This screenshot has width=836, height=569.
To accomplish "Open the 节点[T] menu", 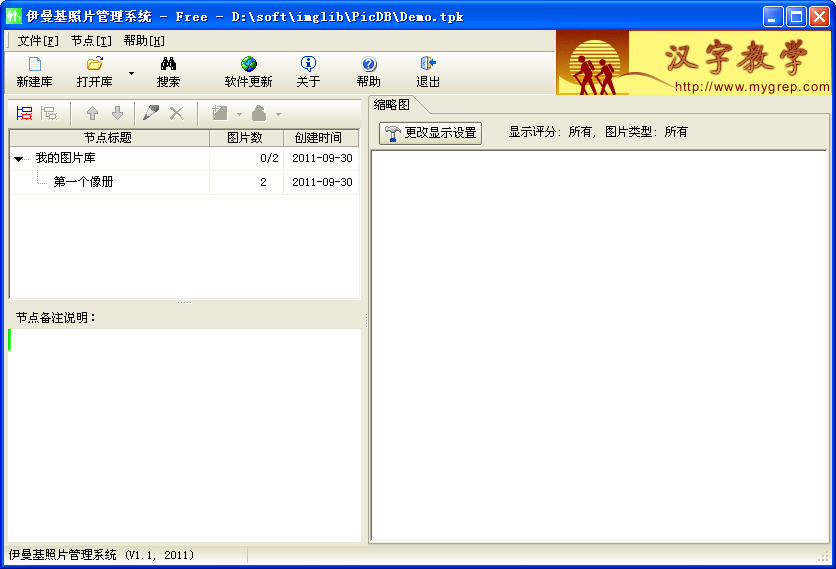I will point(91,41).
